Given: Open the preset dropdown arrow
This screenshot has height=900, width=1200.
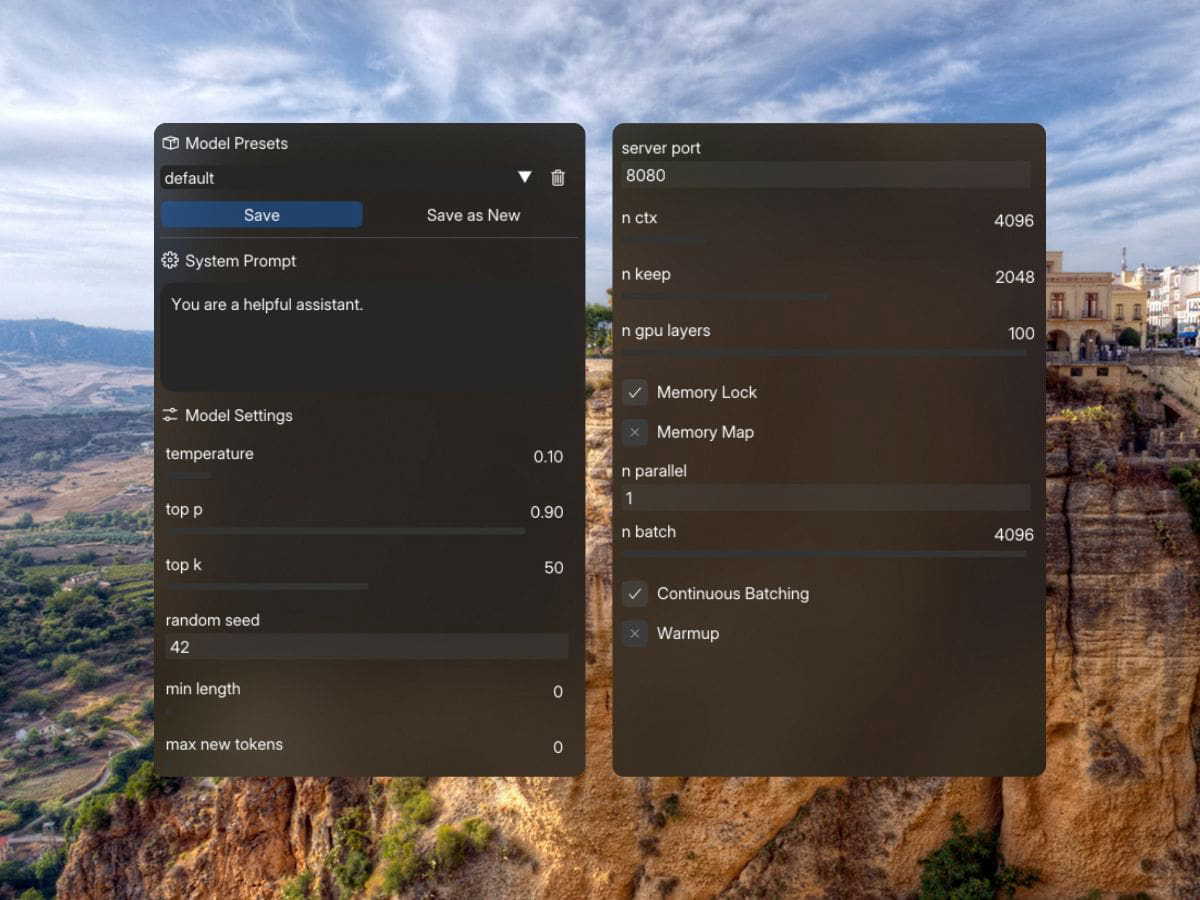Looking at the screenshot, I should click(525, 177).
